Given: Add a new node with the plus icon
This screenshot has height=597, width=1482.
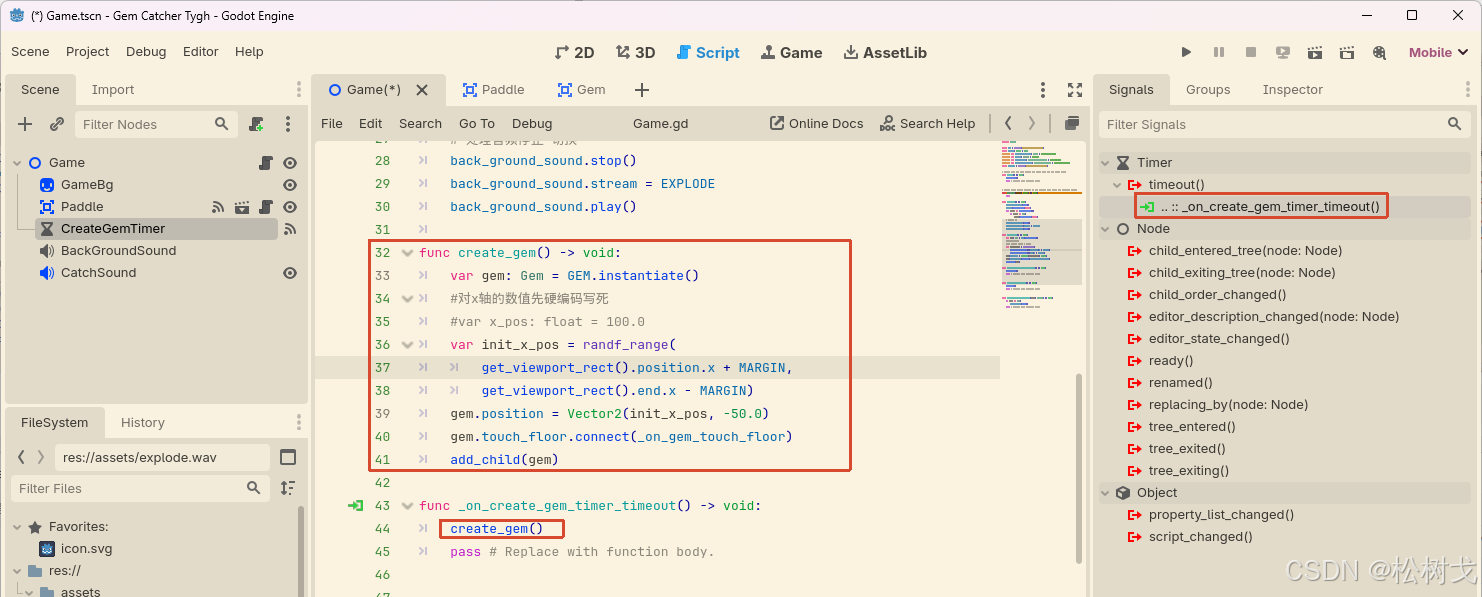Looking at the screenshot, I should (26, 124).
